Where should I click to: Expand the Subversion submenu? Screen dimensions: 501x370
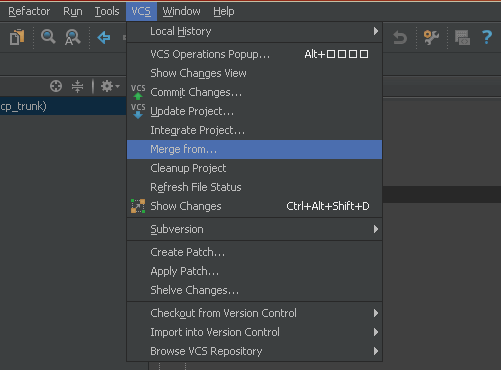254,229
